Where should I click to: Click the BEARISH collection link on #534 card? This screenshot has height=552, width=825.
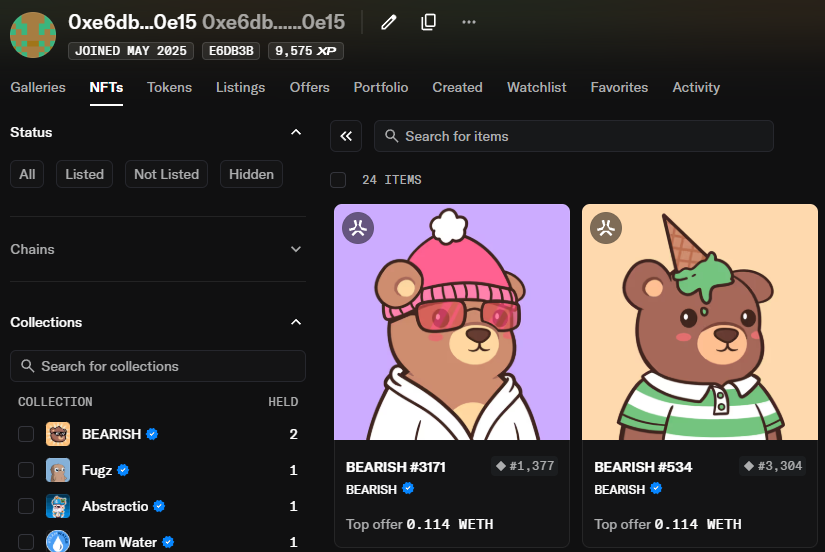(620, 489)
